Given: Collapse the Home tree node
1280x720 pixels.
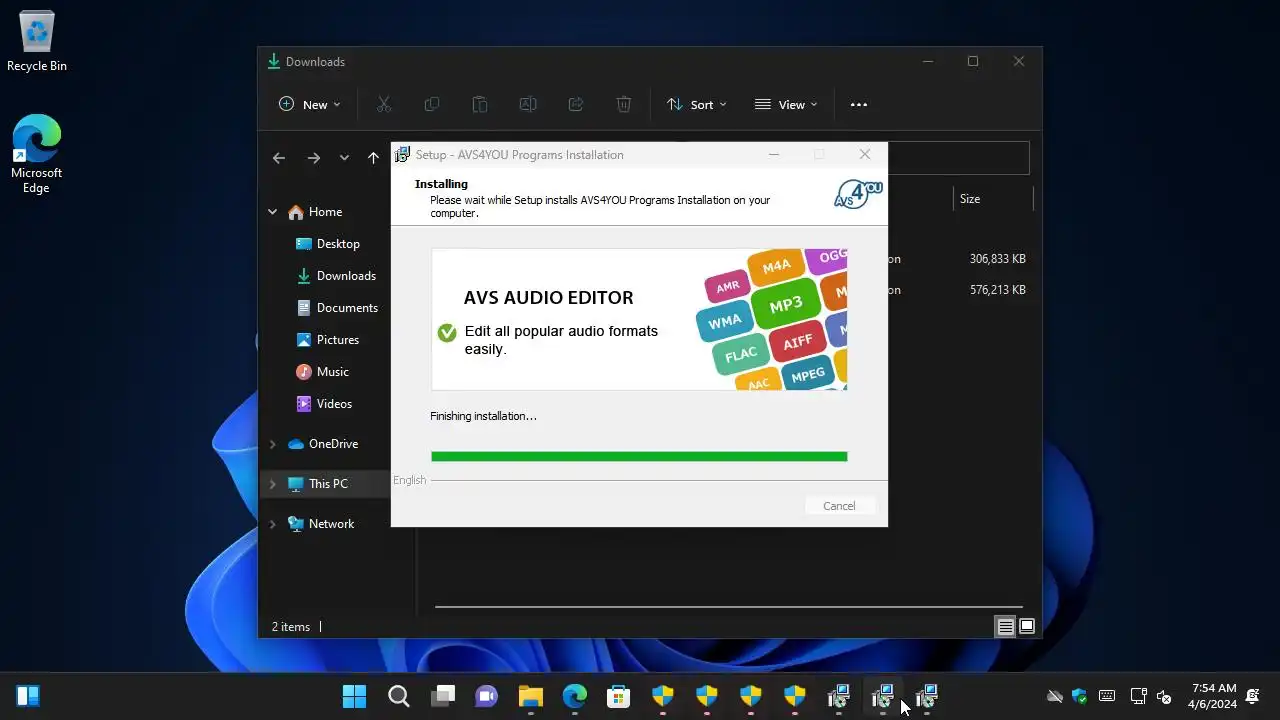Looking at the screenshot, I should pyautogui.click(x=272, y=212).
